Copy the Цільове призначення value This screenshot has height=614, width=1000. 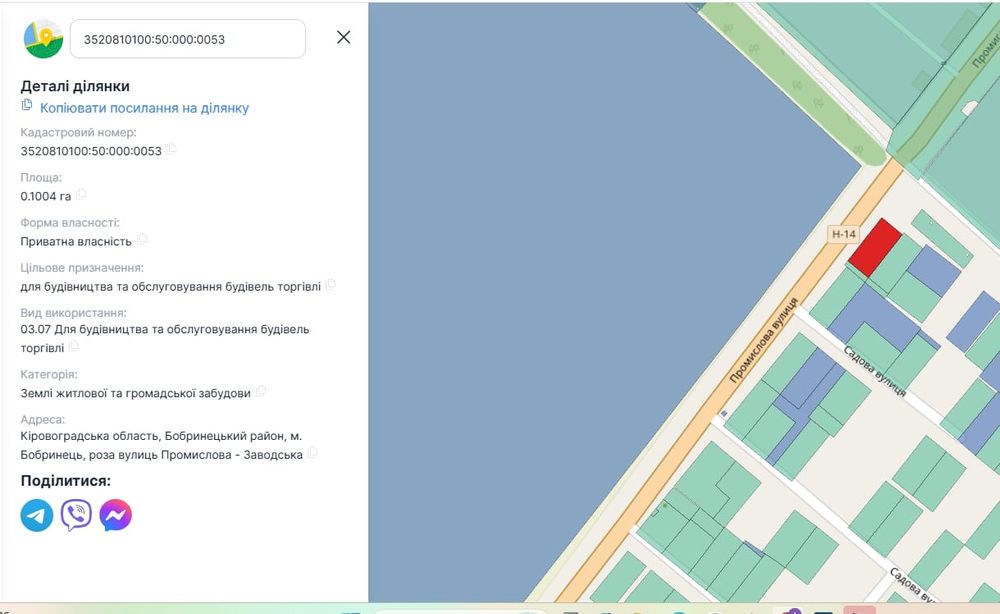click(x=331, y=285)
